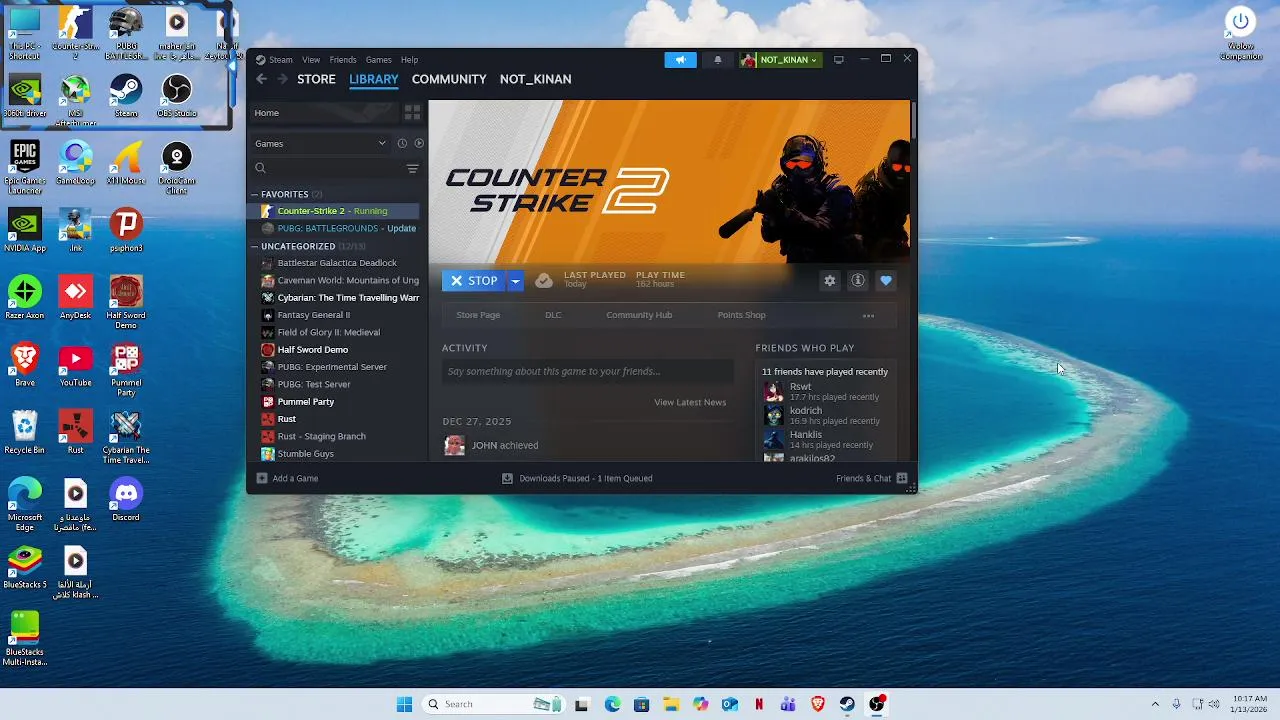Open the Community Hub link
This screenshot has height=720, width=1280.
639,315
